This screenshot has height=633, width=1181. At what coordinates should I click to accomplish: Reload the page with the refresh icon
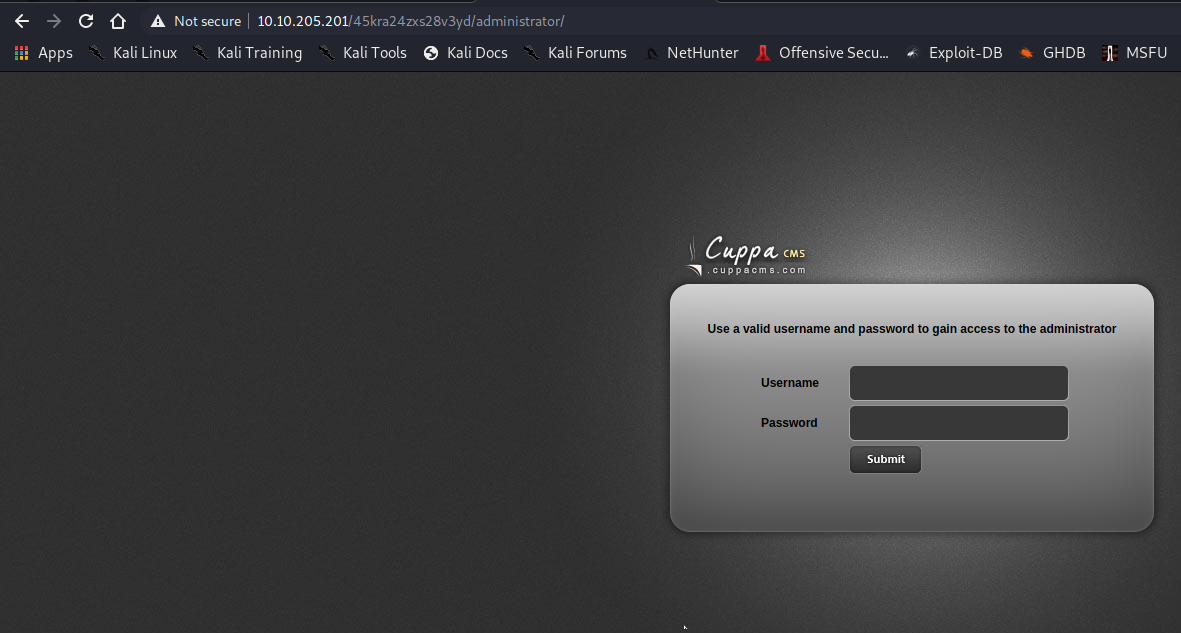(x=86, y=21)
